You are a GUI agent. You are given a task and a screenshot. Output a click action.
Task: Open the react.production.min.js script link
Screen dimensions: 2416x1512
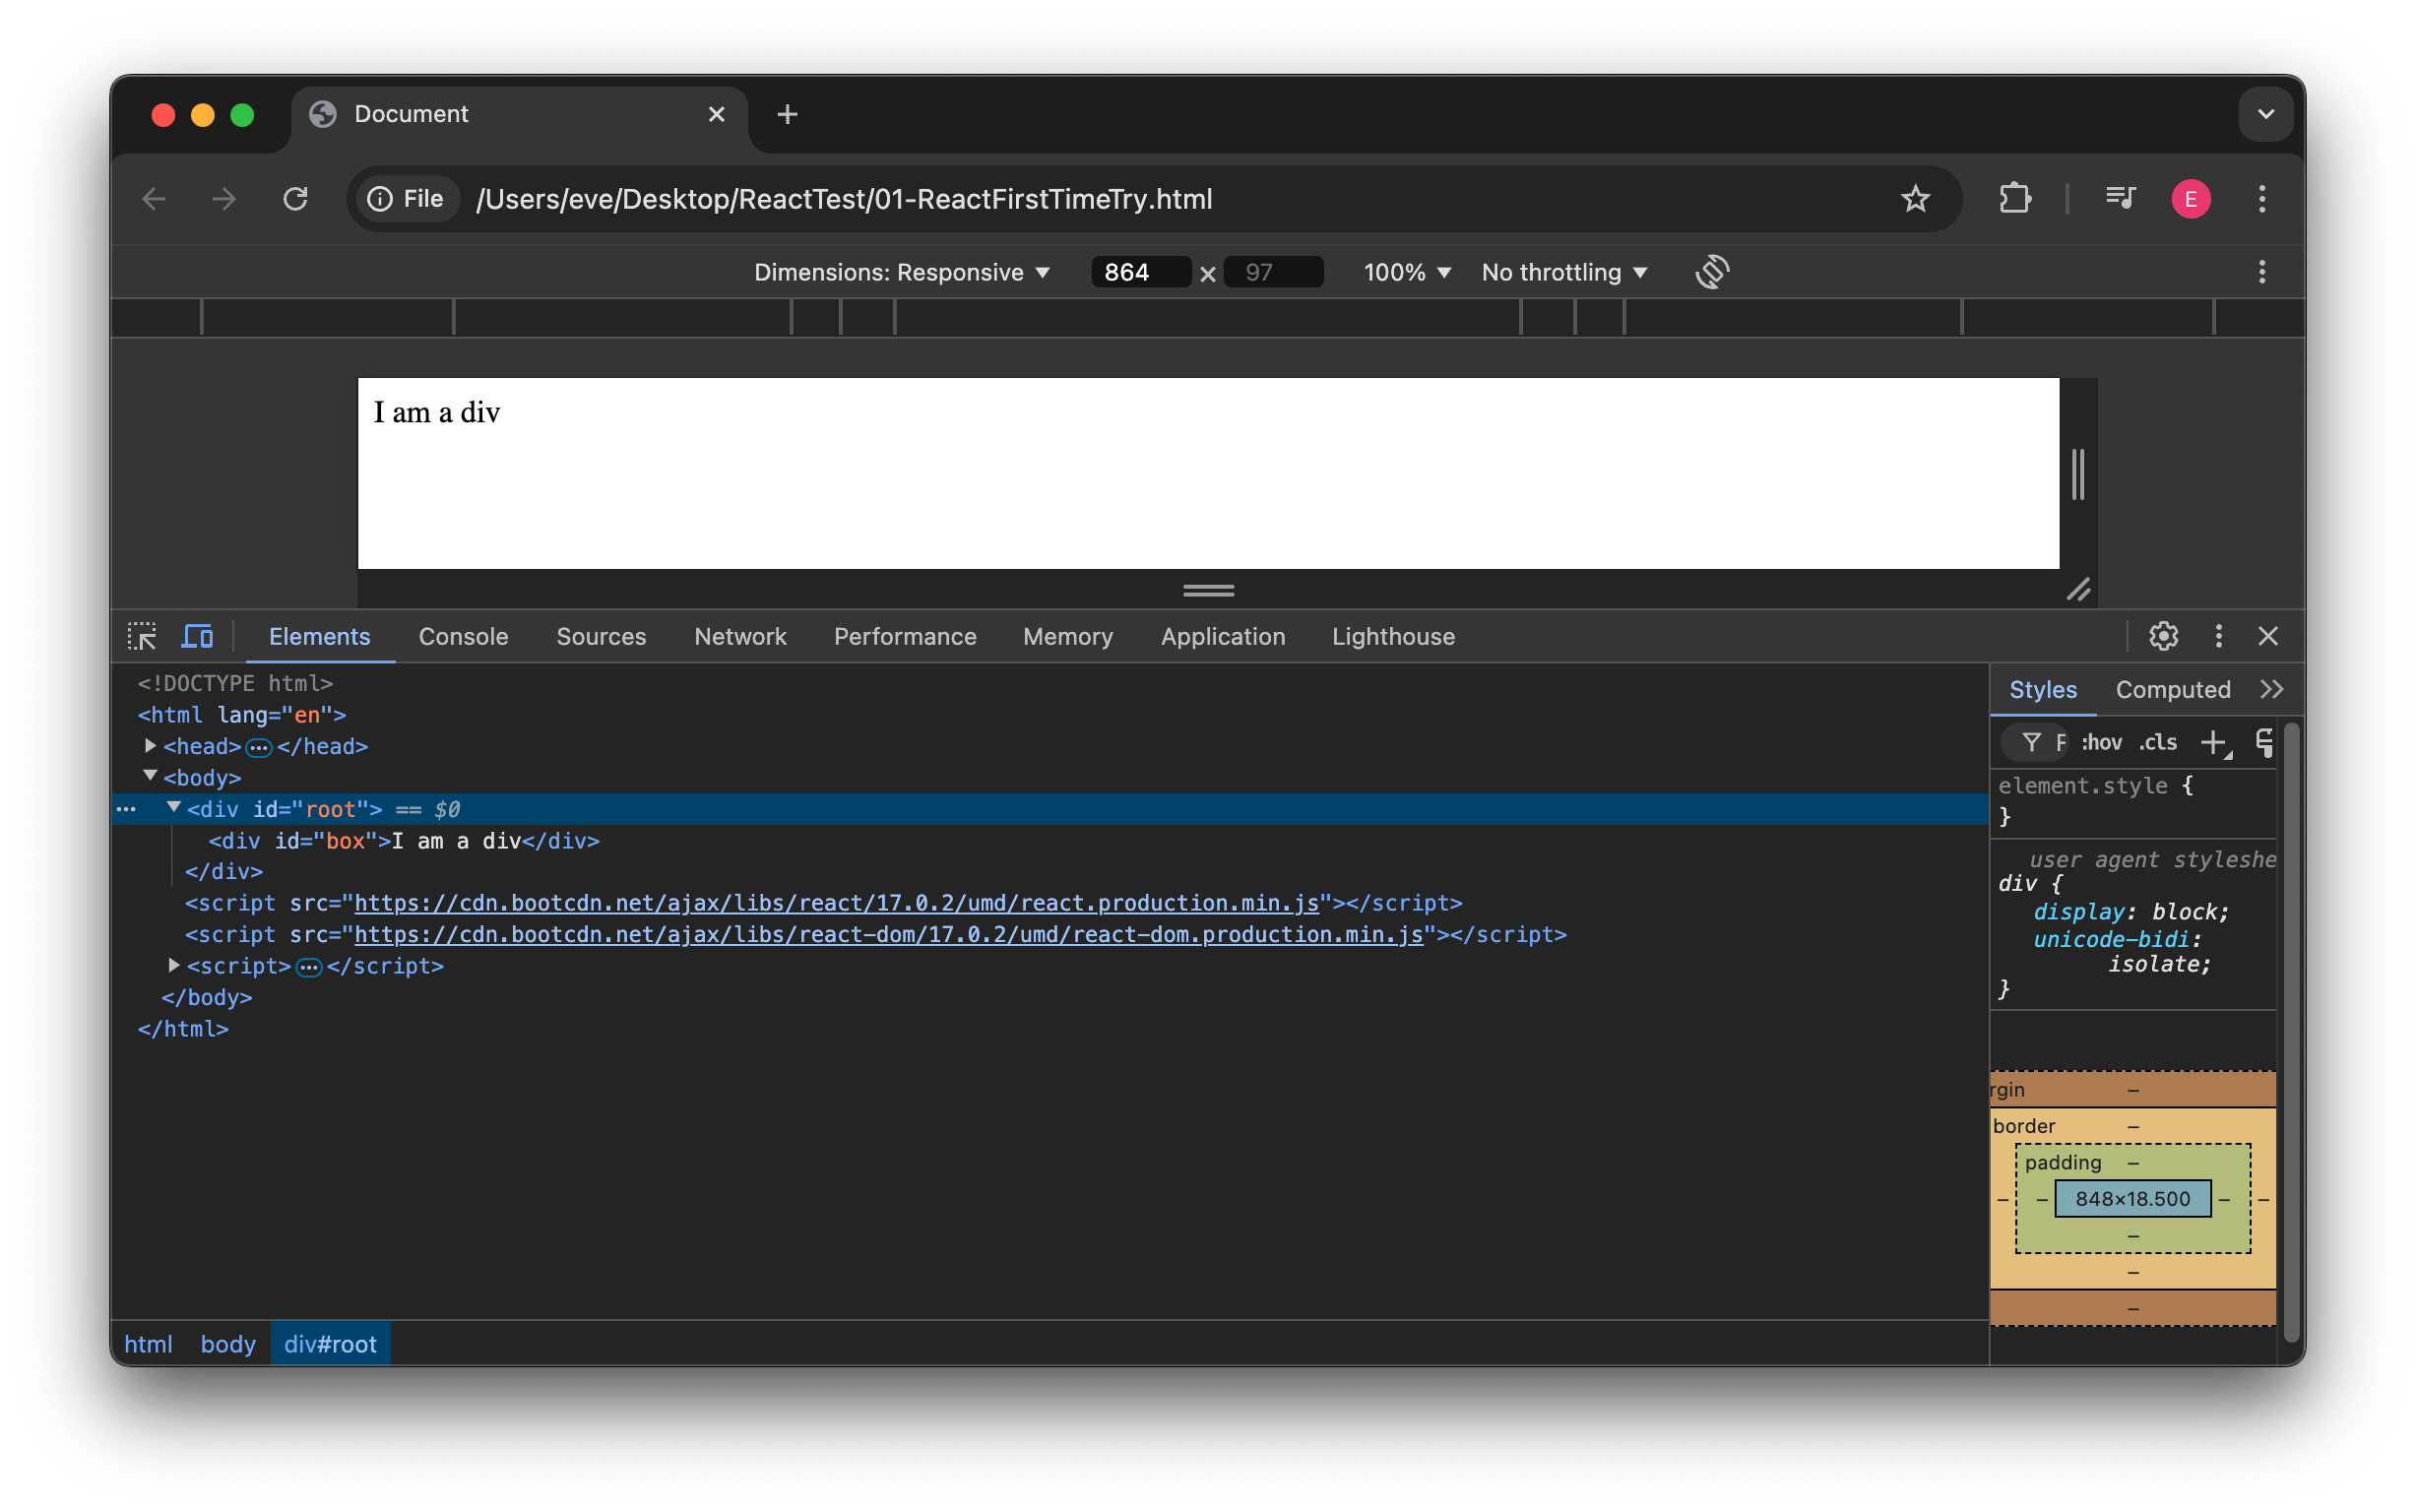click(x=838, y=902)
